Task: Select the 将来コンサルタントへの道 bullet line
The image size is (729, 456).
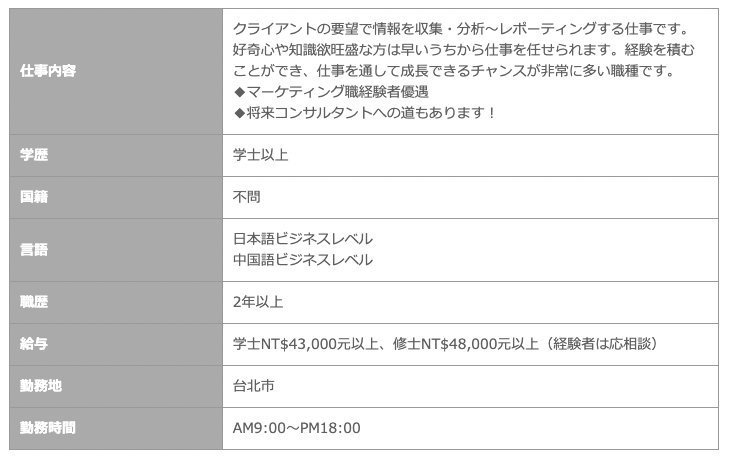Action: tap(364, 113)
